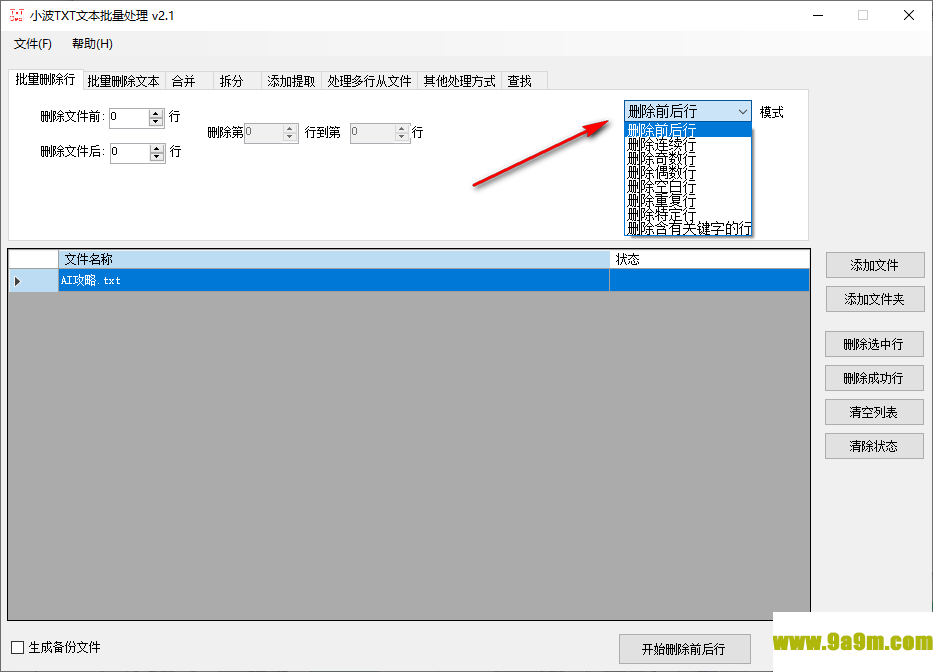Select the AI攻略.txt file row

[x=409, y=280]
